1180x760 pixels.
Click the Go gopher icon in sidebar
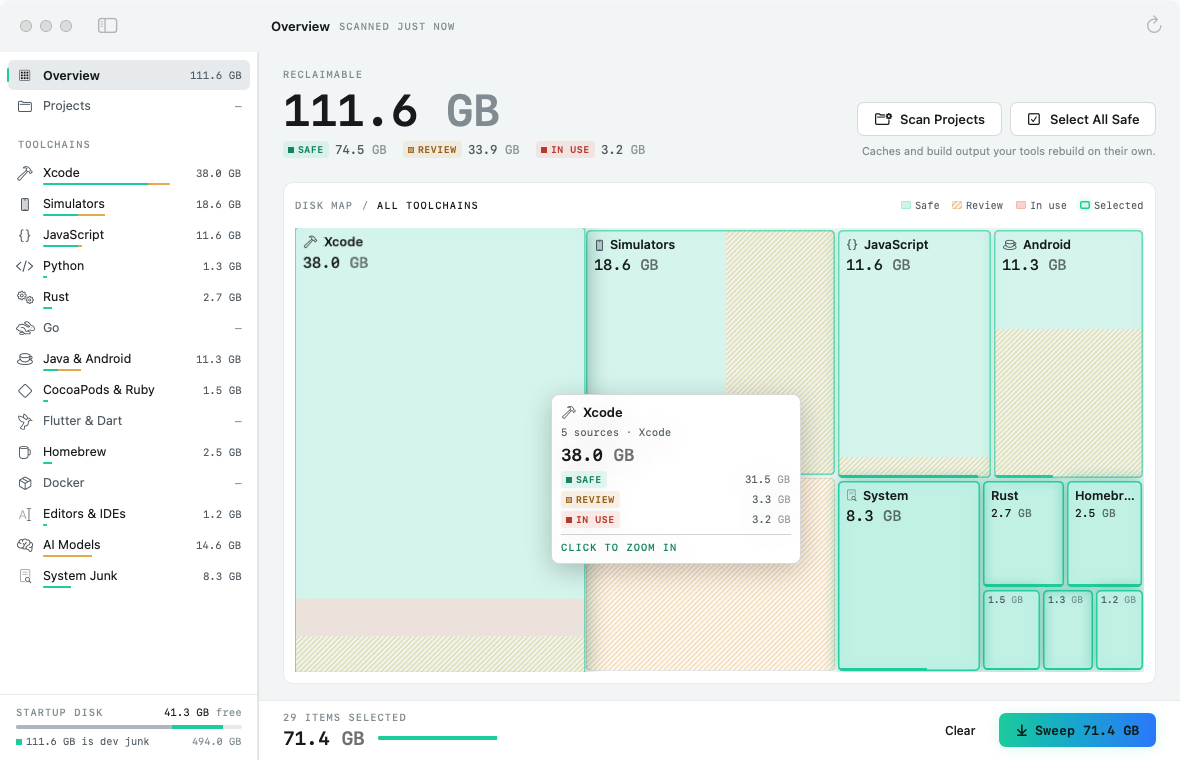(x=25, y=328)
